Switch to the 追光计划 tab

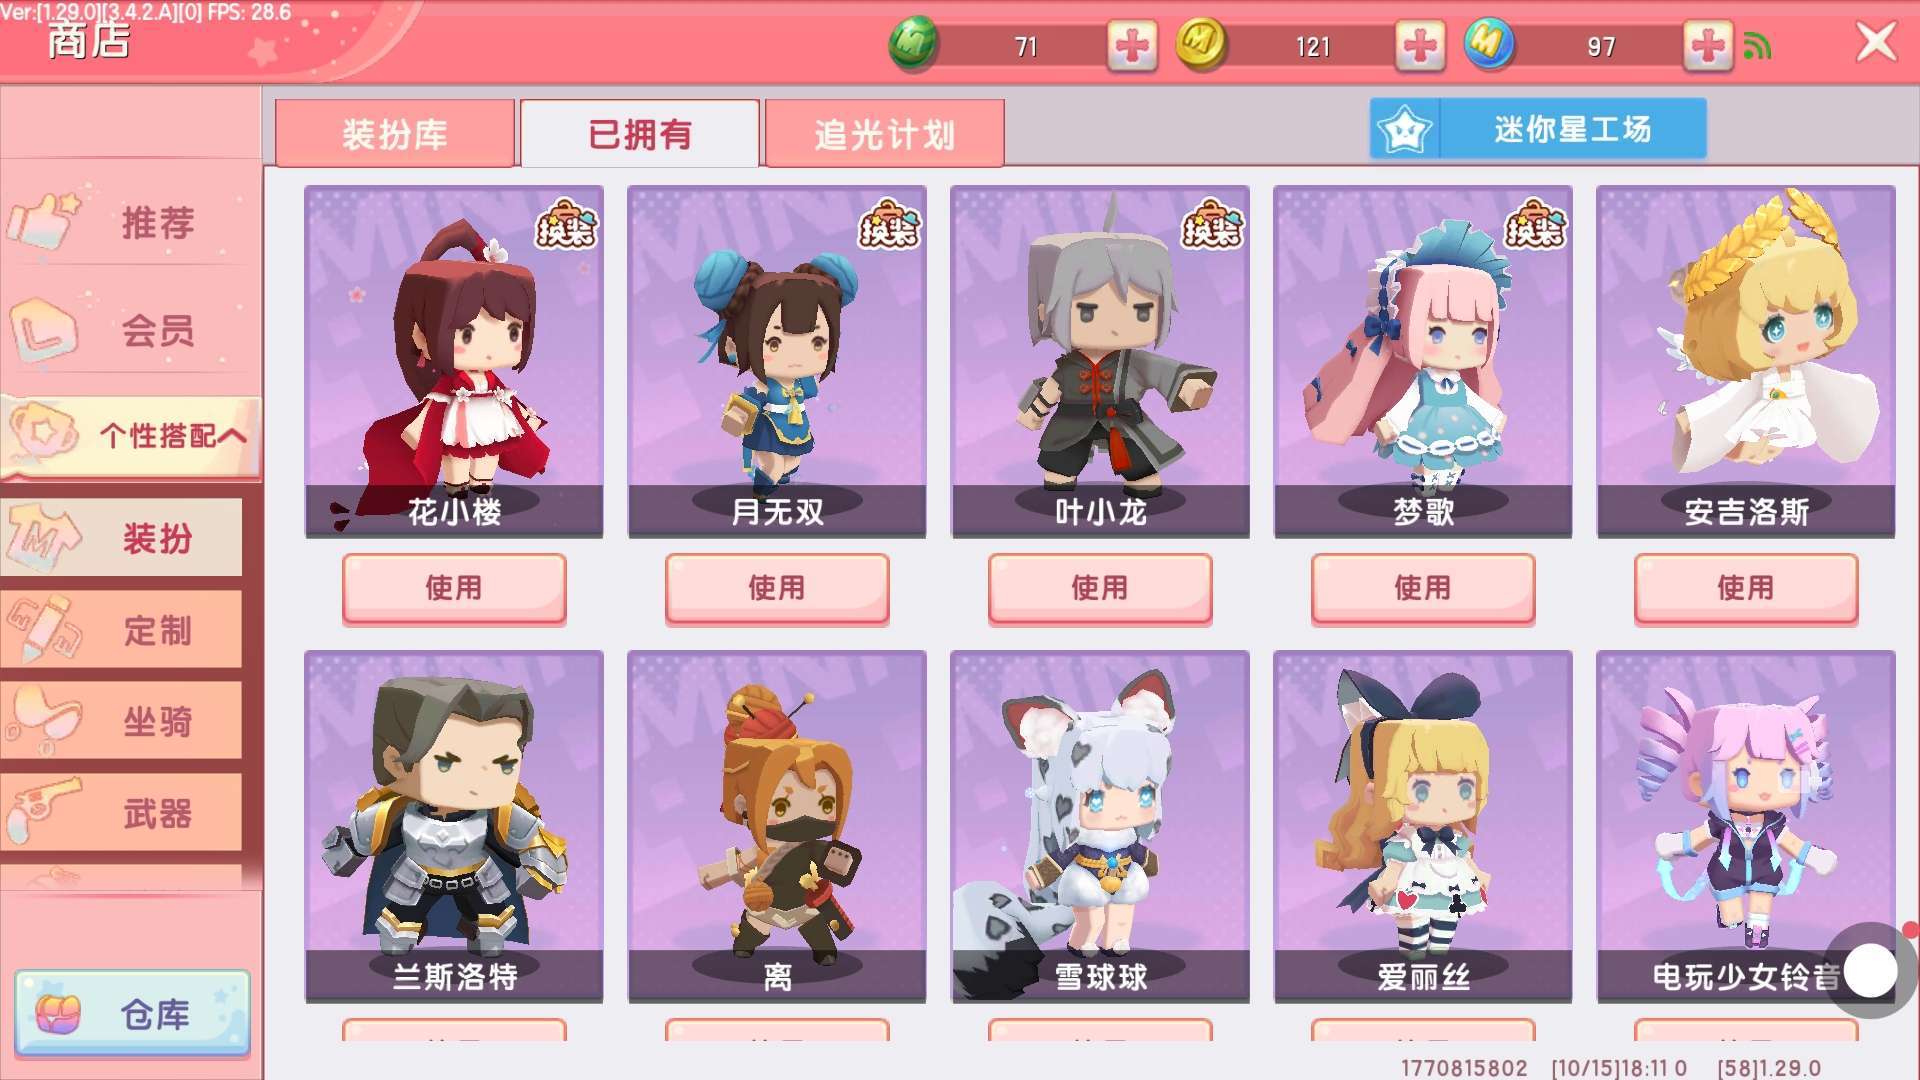pyautogui.click(x=884, y=133)
